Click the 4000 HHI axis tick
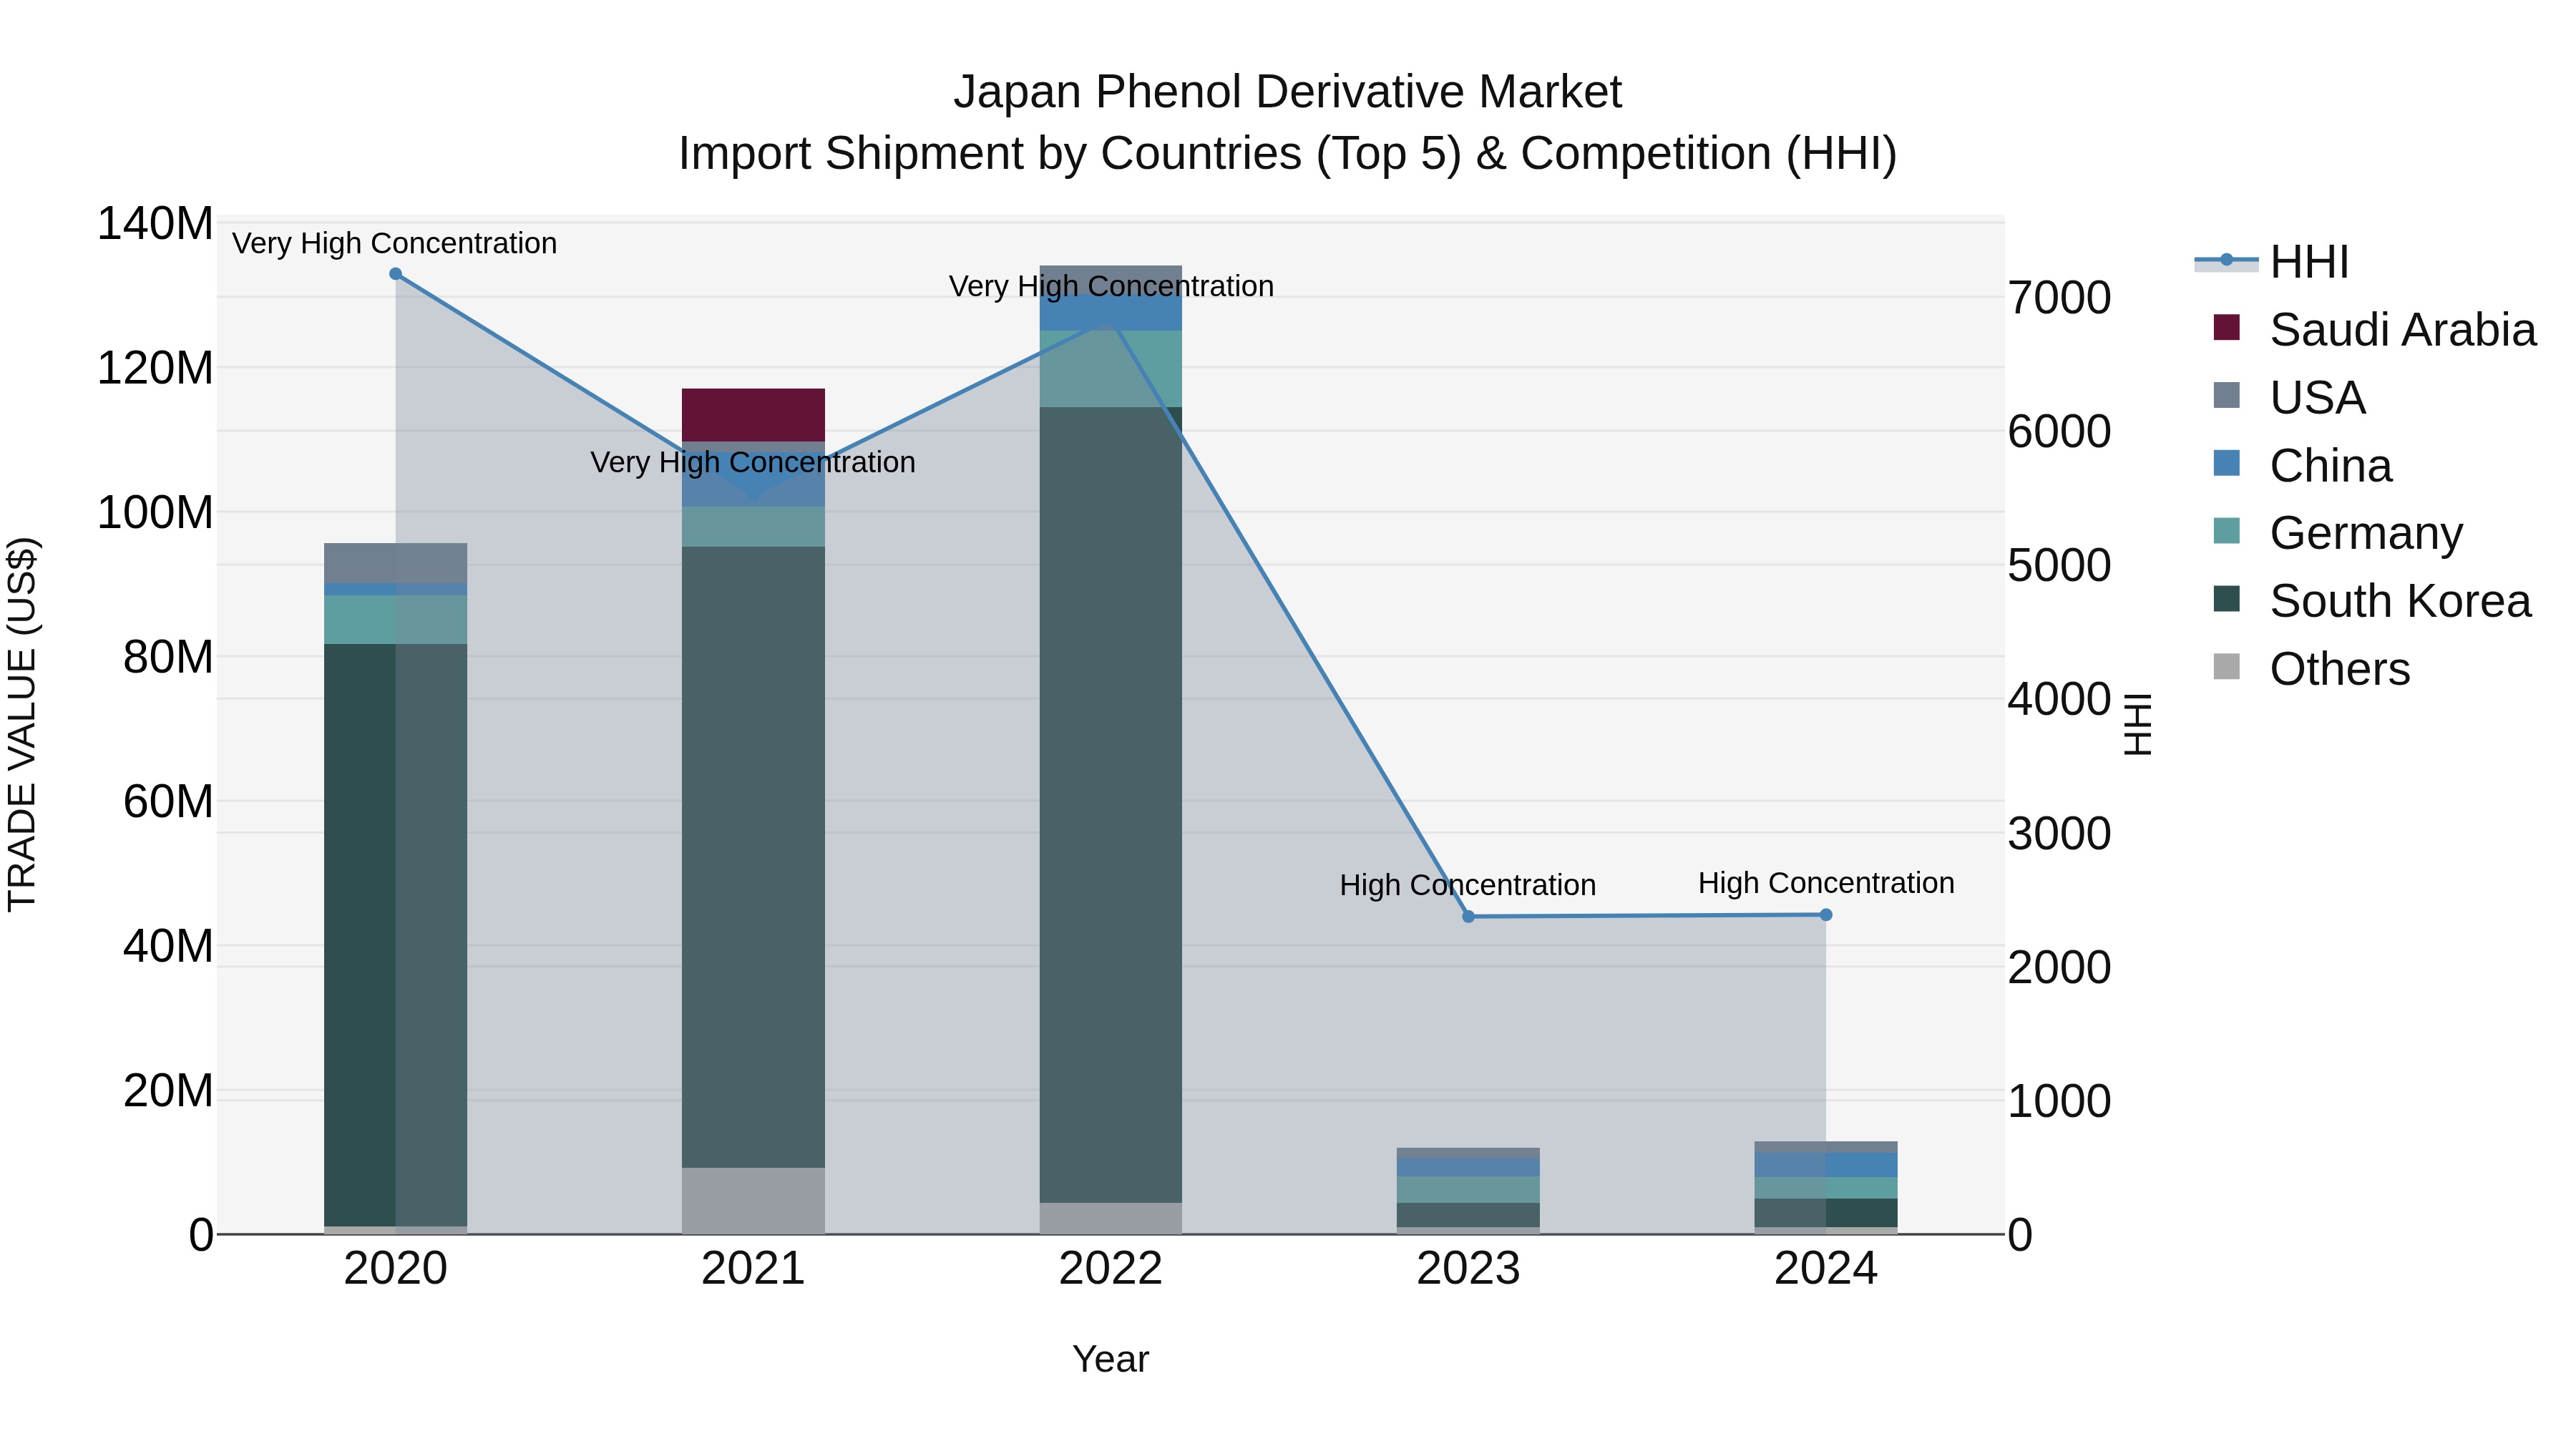The height and width of the screenshot is (1449, 2576). click(x=2059, y=699)
